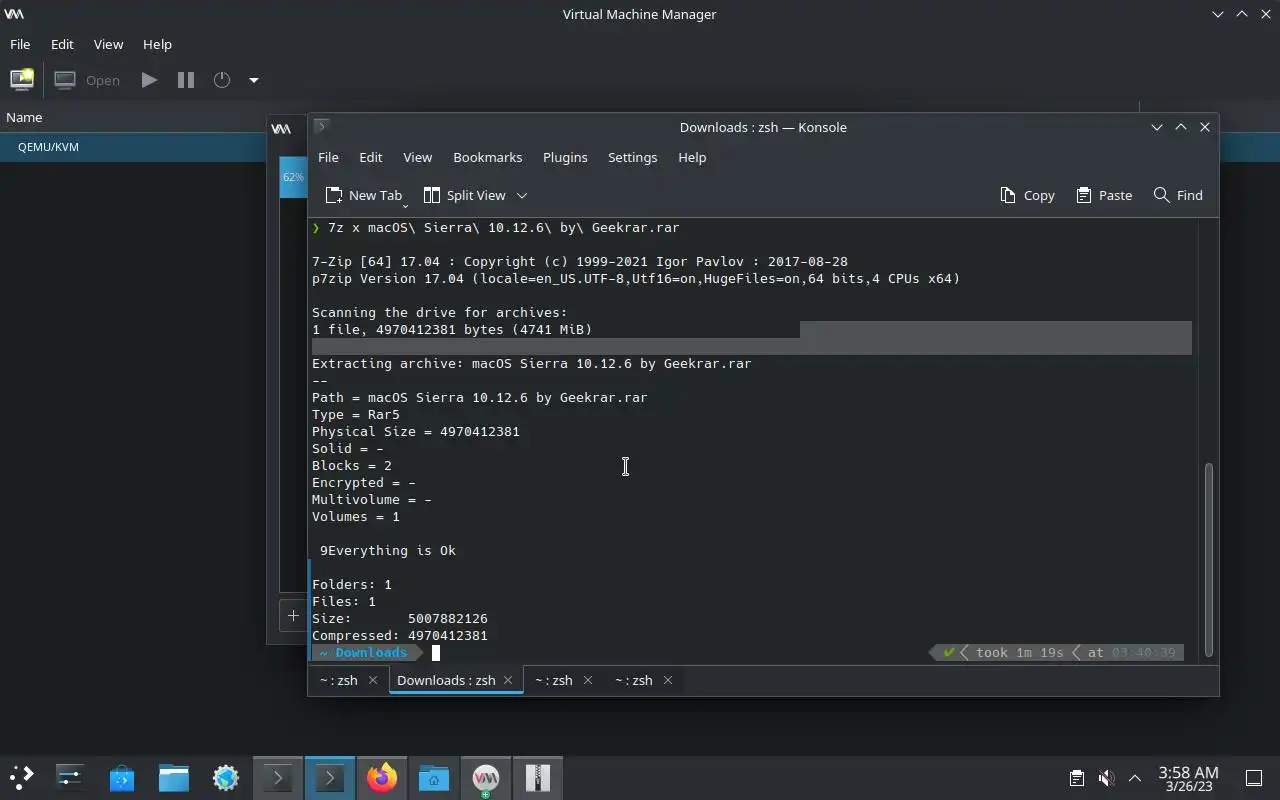Screen dimensions: 1280x800
Task: Open Konsole View menu
Action: (x=417, y=157)
